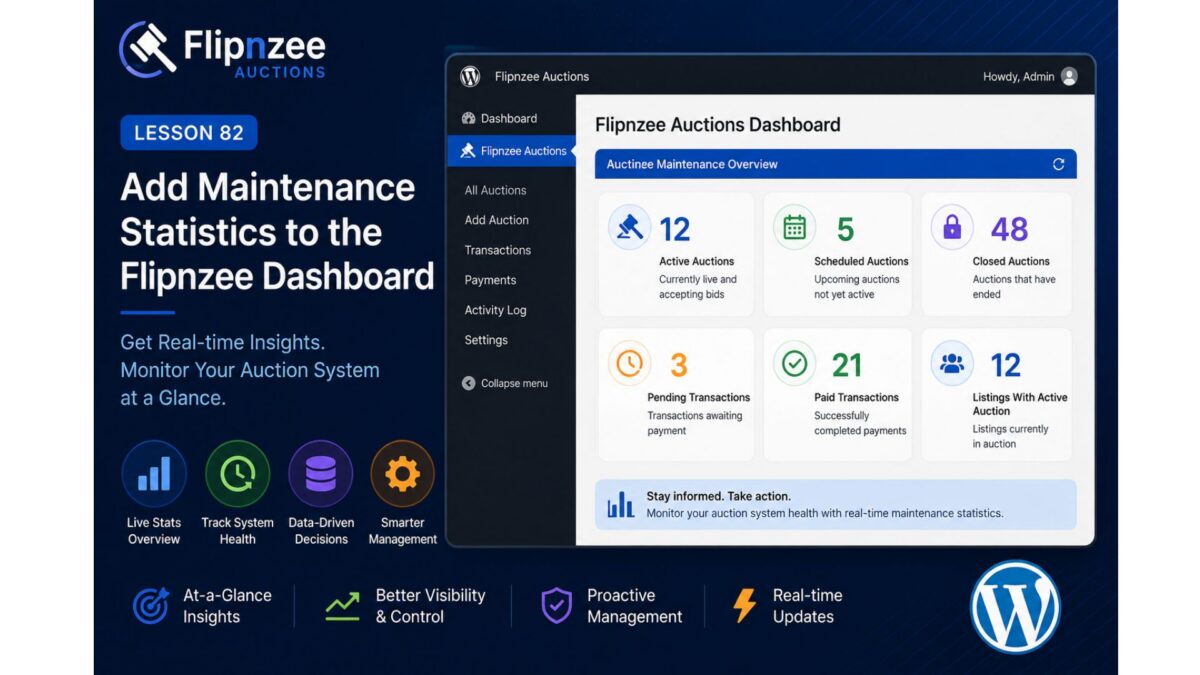Click the Currently live and accepting bids text
The width and height of the screenshot is (1200, 675).
coord(698,287)
